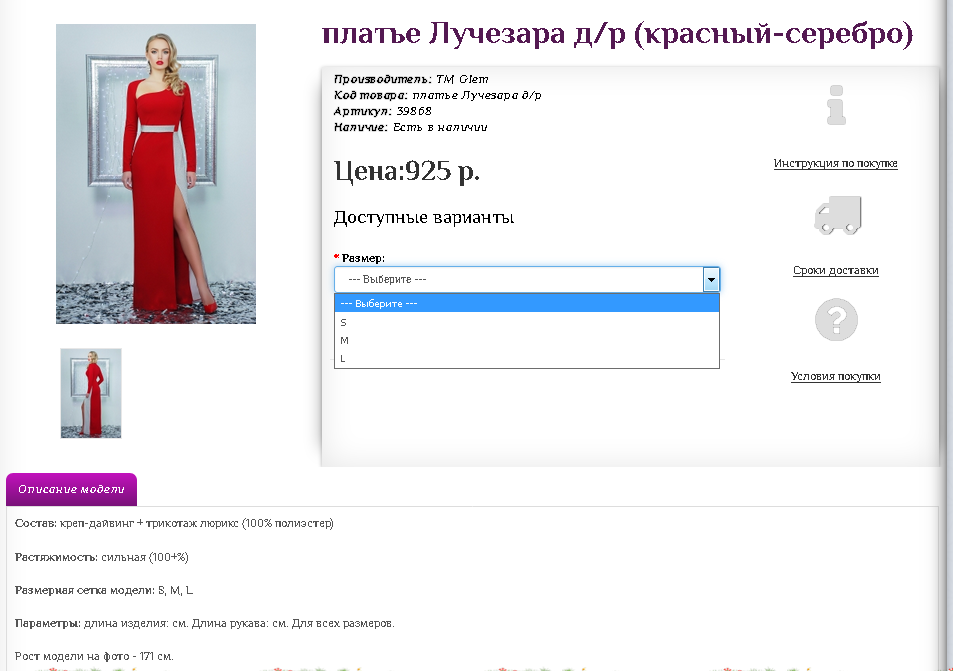This screenshot has width=953, height=671.
Task: Select size S from the dropdown list
Action: [x=527, y=322]
